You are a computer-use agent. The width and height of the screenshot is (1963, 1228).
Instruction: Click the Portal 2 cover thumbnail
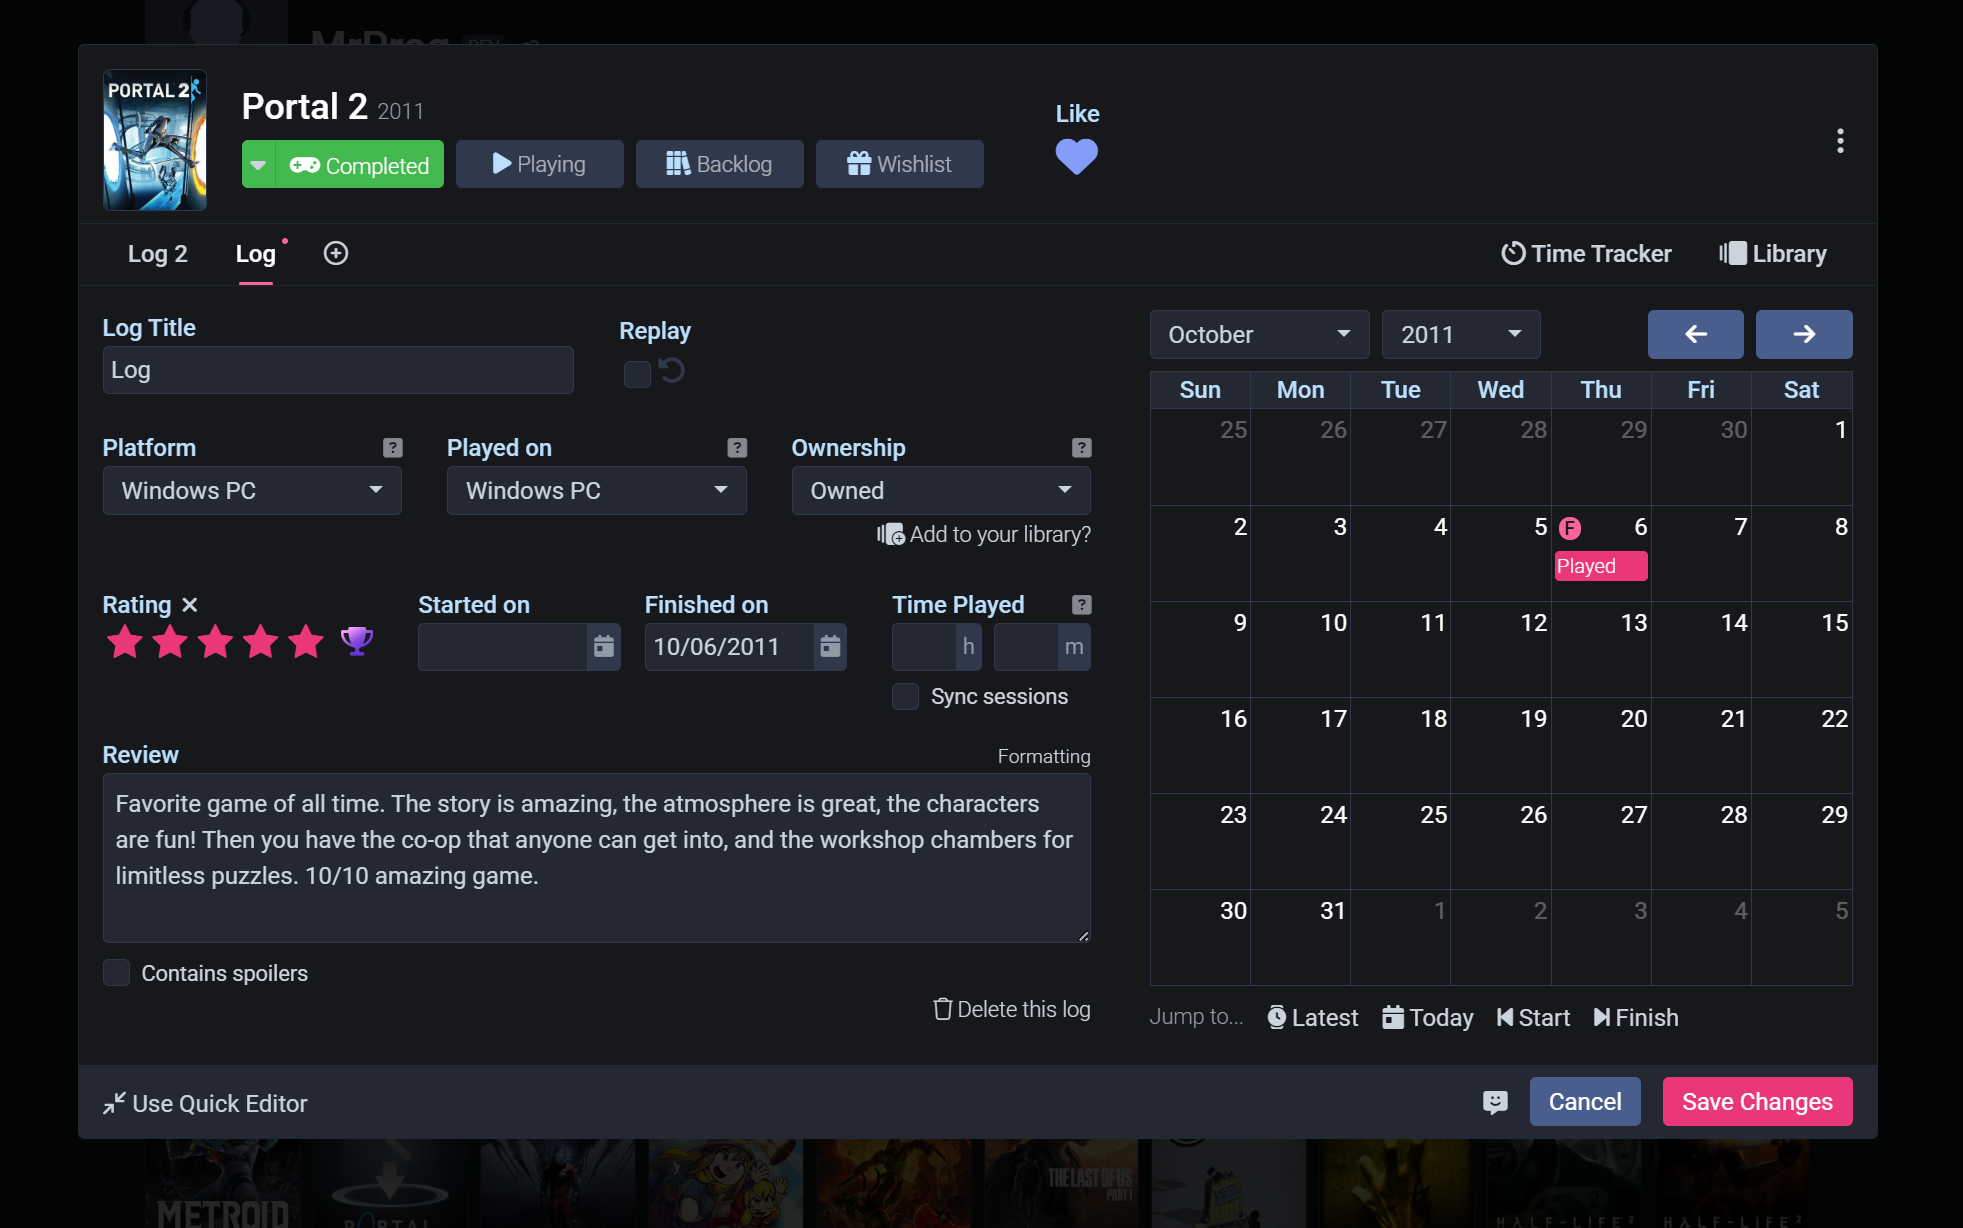tap(155, 140)
